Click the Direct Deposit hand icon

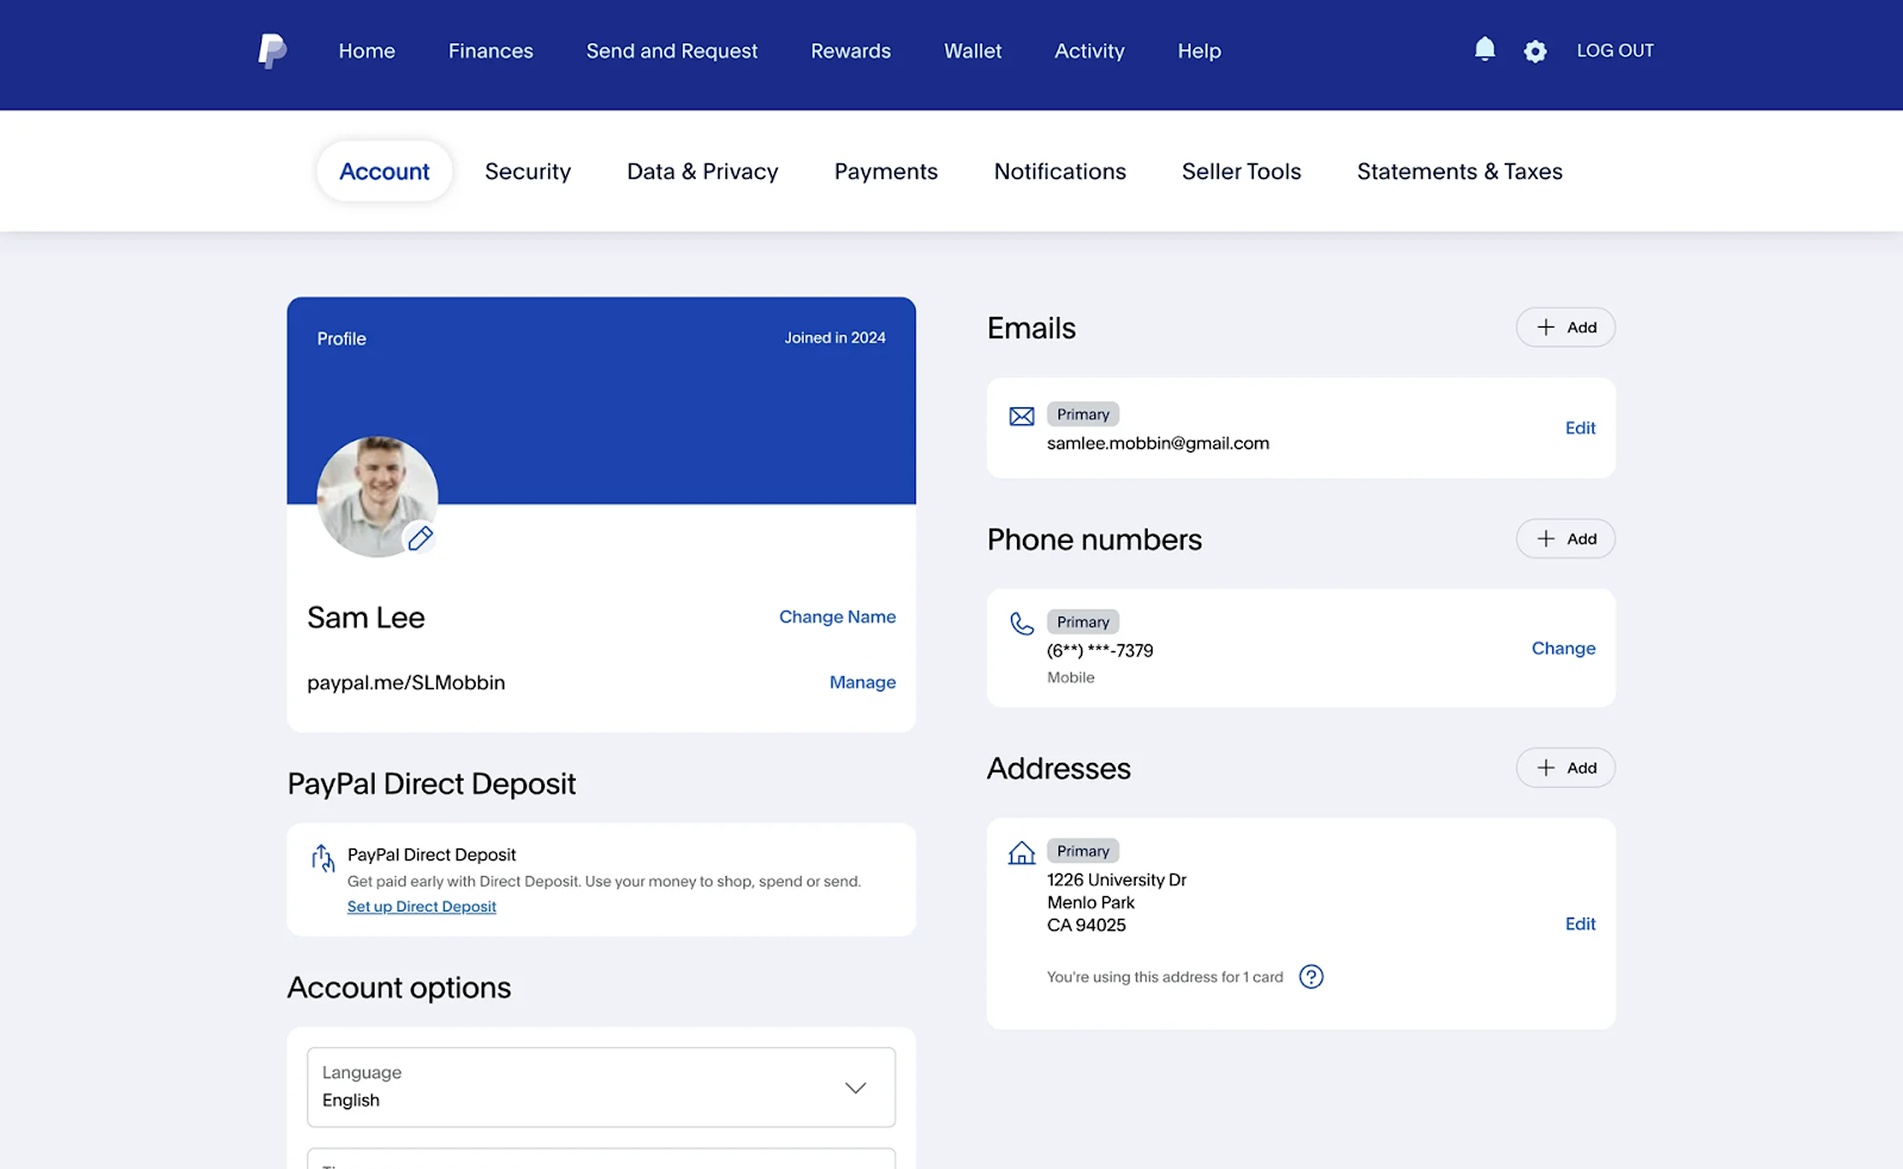point(322,858)
